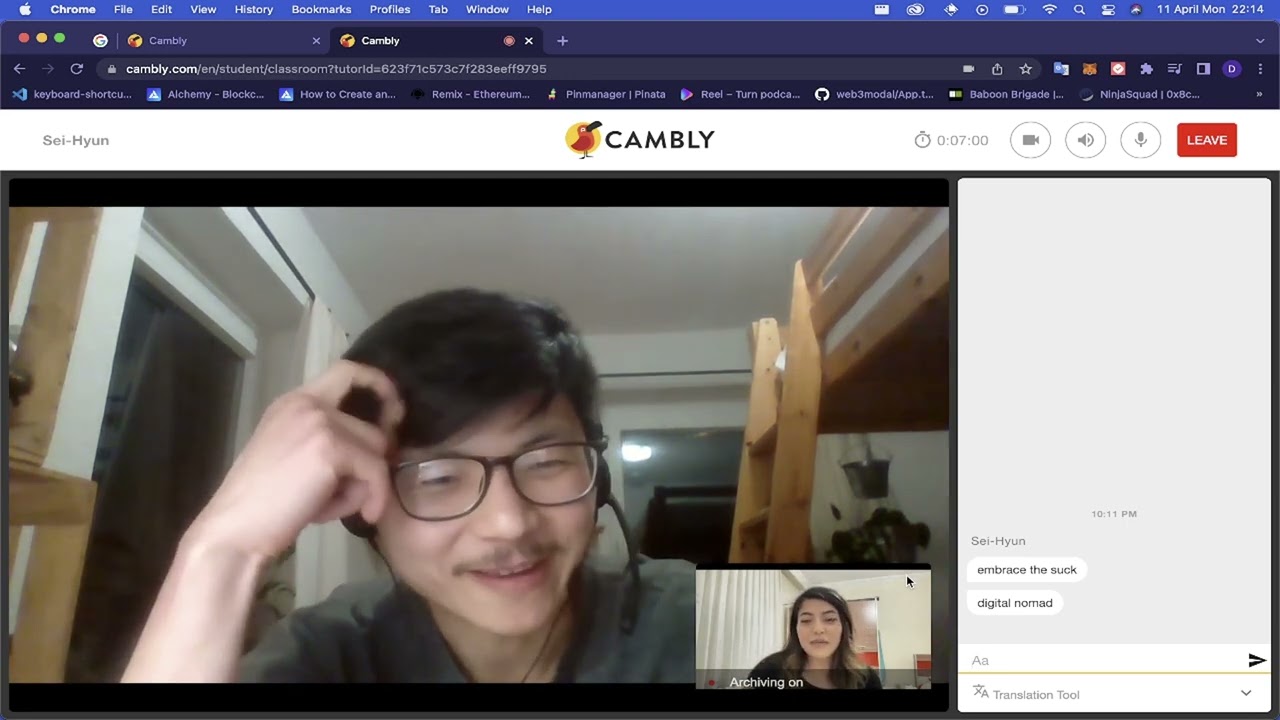Viewport: 1280px width, 720px height.
Task: Close the first Cambly tab
Action: tap(316, 41)
